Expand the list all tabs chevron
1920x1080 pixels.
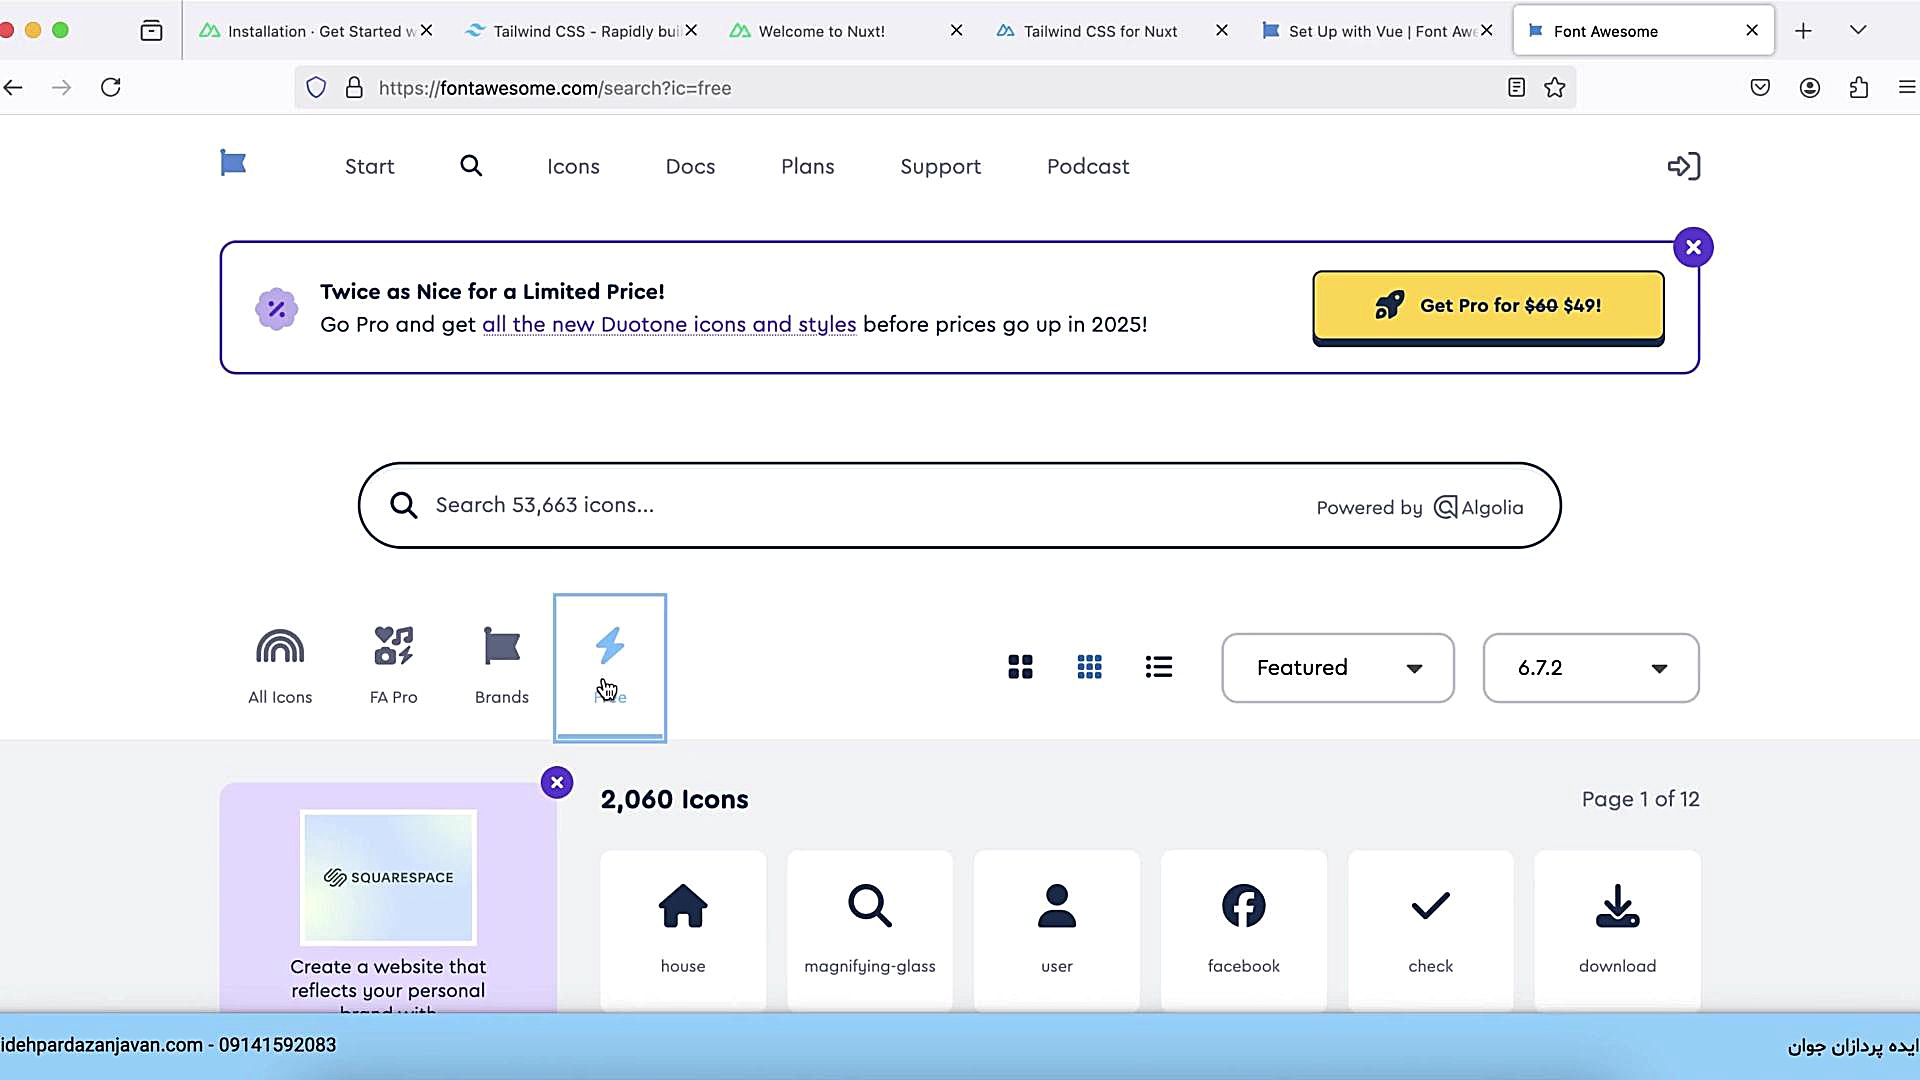tap(1858, 30)
